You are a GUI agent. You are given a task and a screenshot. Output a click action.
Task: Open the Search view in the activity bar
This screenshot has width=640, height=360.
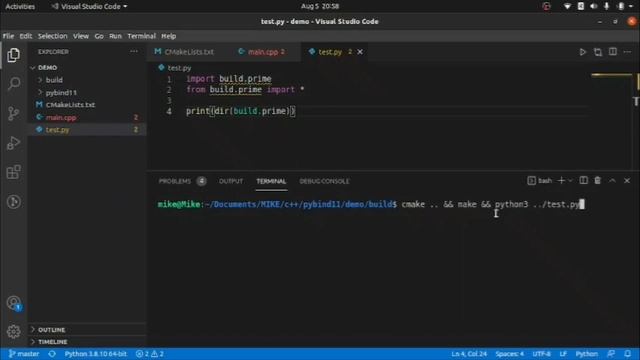13,84
